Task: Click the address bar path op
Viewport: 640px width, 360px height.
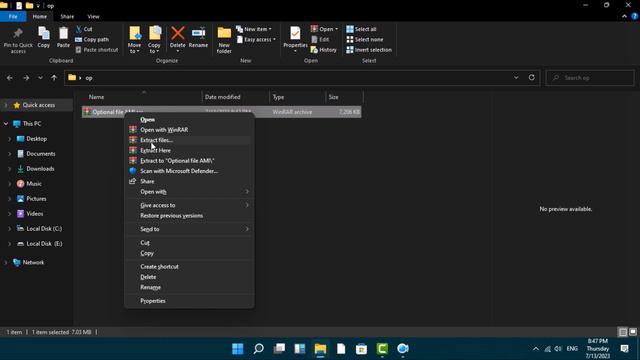Action: tap(89, 78)
